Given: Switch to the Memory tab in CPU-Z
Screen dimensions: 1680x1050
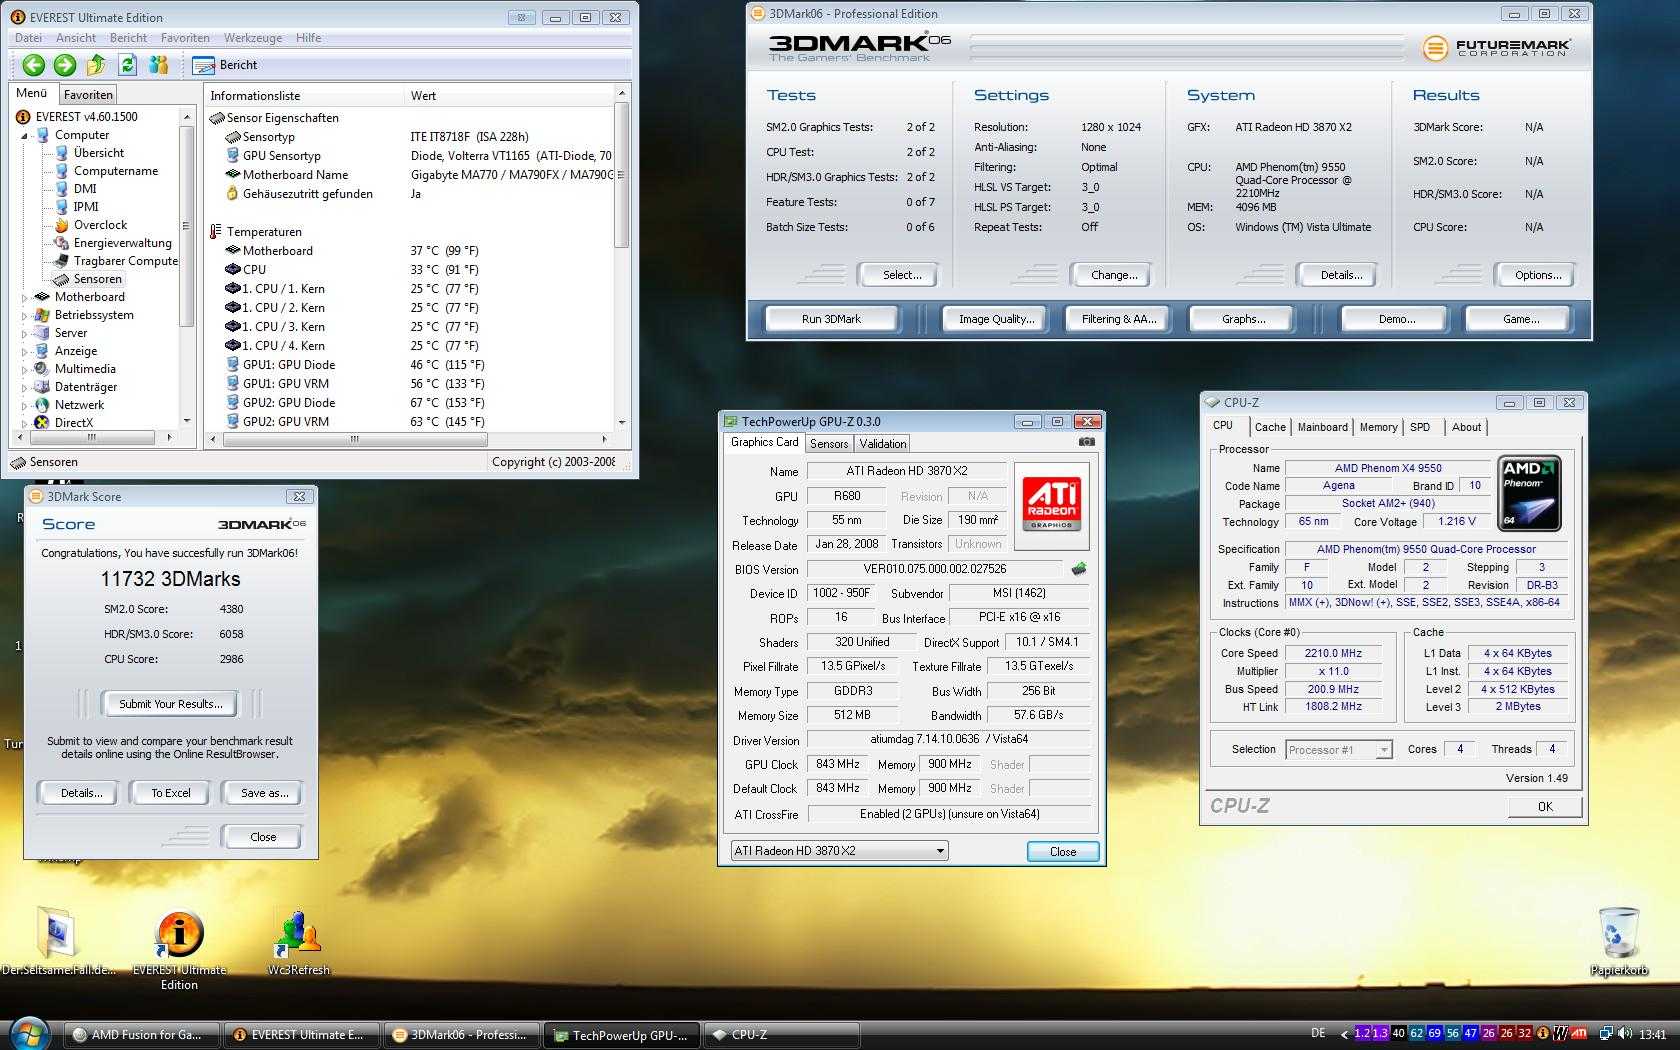Looking at the screenshot, I should point(1378,427).
